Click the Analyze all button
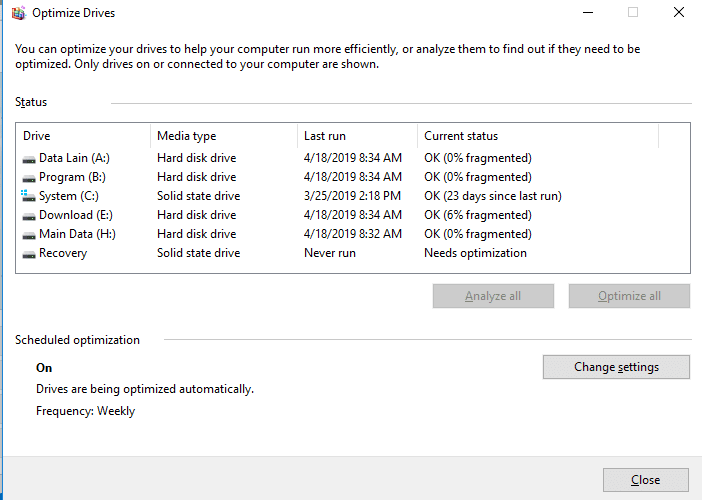The width and height of the screenshot is (702, 500). [x=493, y=296]
